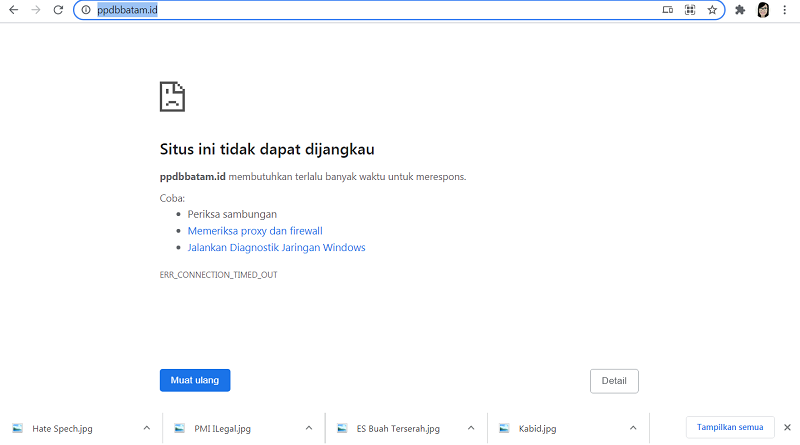Open the Extensions puzzle icon

[x=740, y=10]
